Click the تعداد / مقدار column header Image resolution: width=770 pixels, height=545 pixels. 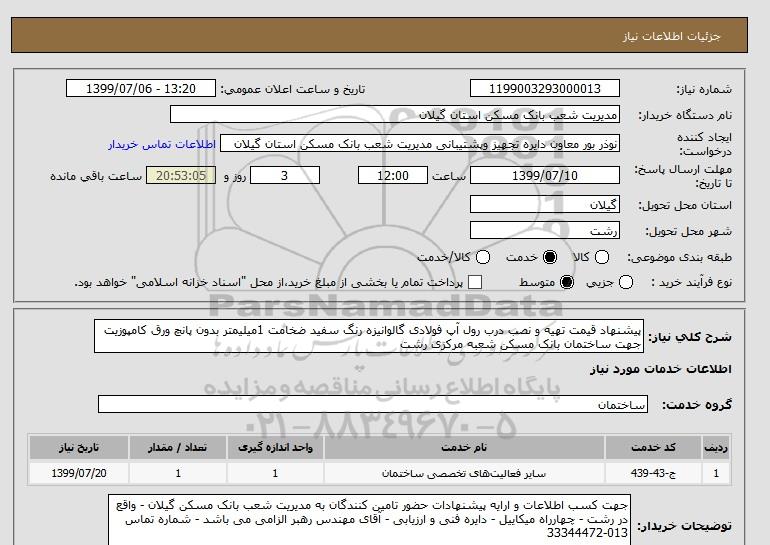pos(178,447)
